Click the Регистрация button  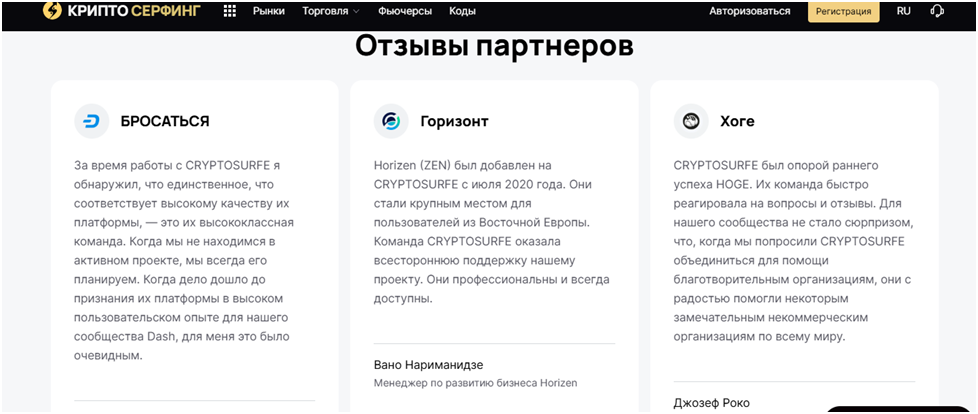coord(843,11)
